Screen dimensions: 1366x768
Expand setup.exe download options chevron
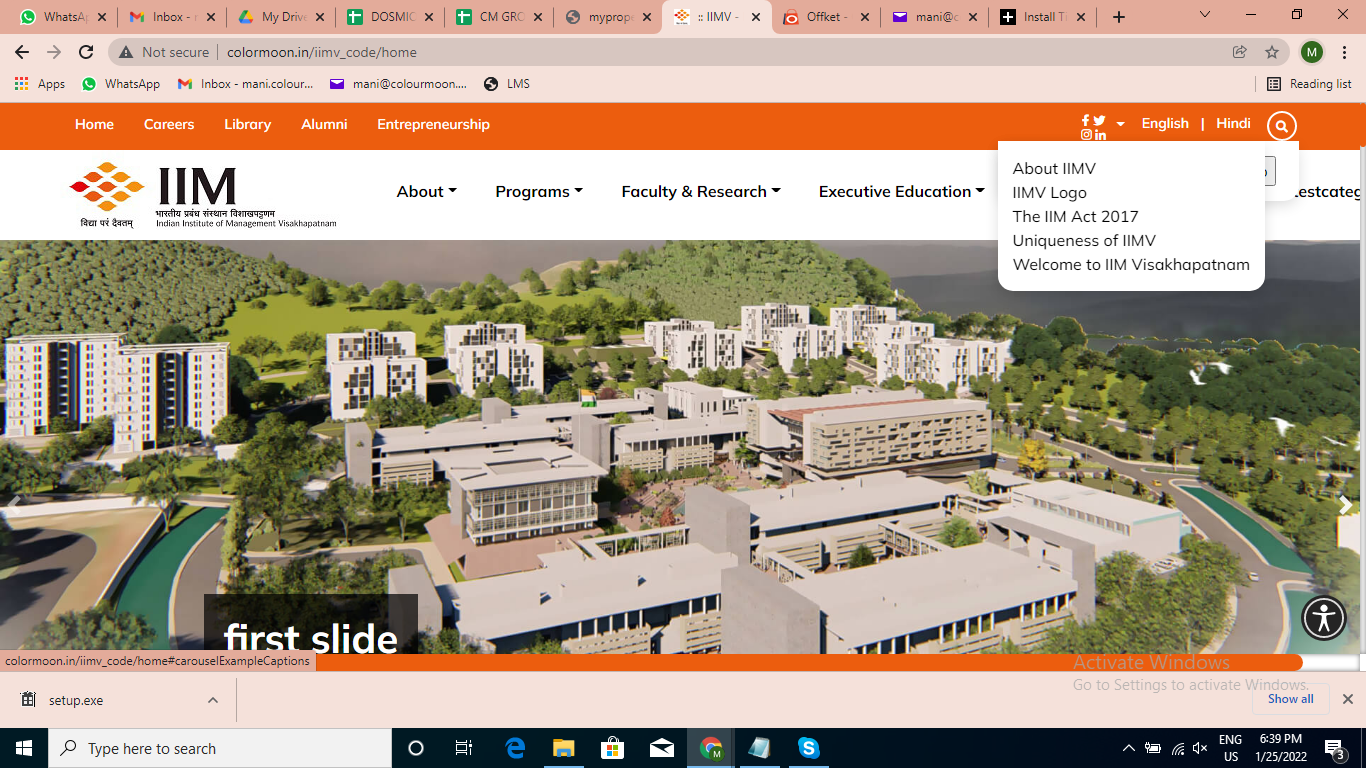point(213,700)
